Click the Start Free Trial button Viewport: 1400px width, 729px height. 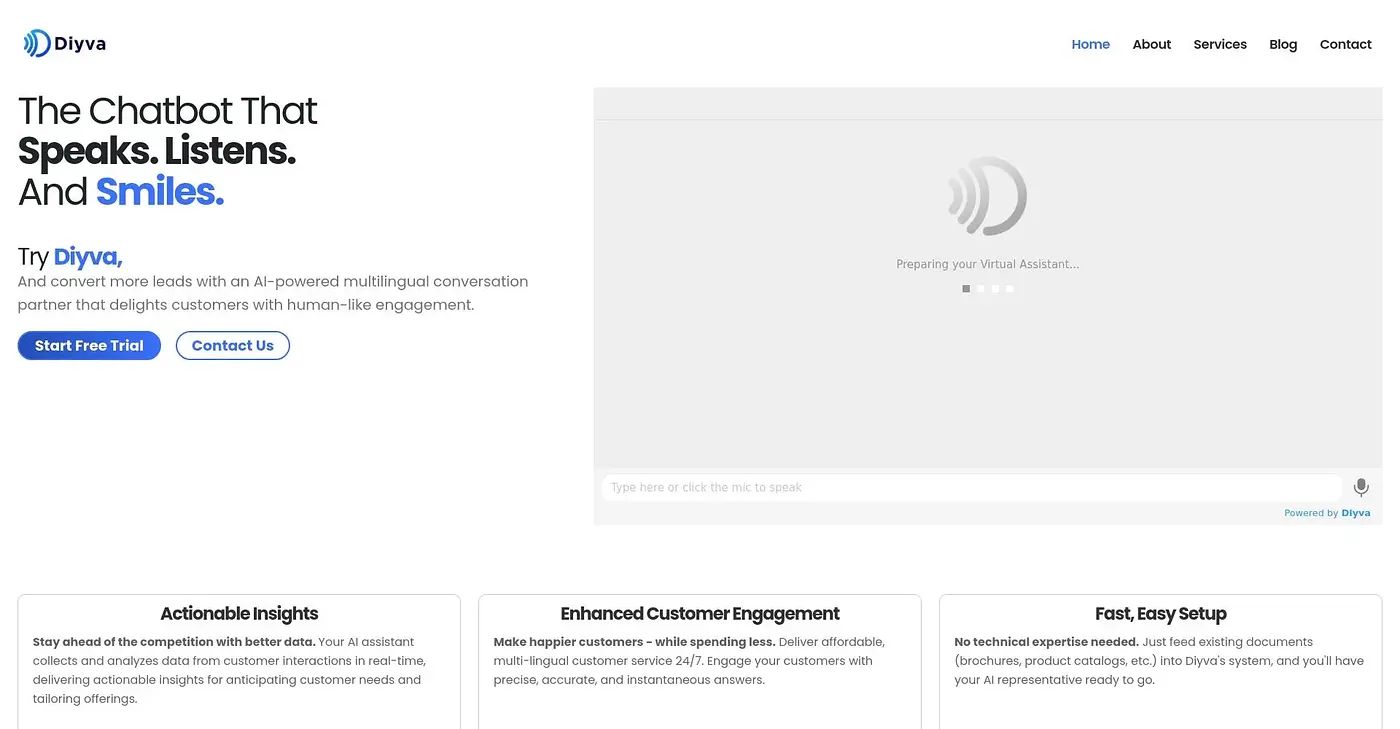(x=89, y=346)
